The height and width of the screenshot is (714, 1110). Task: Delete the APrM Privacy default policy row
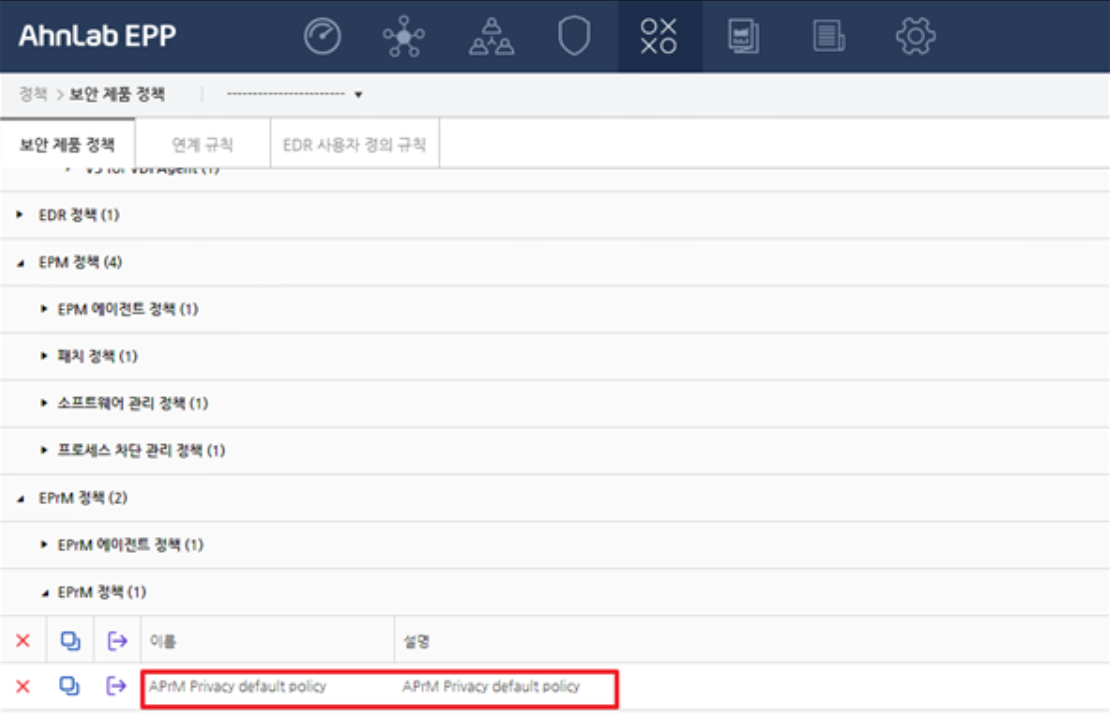pos(23,686)
